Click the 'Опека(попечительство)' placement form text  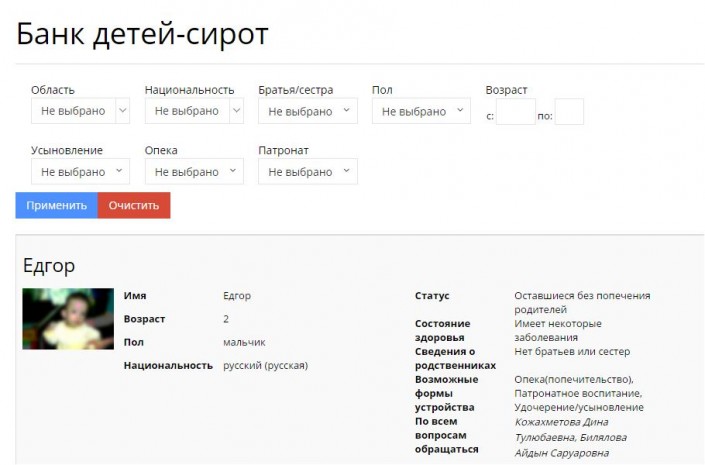click(x=574, y=379)
